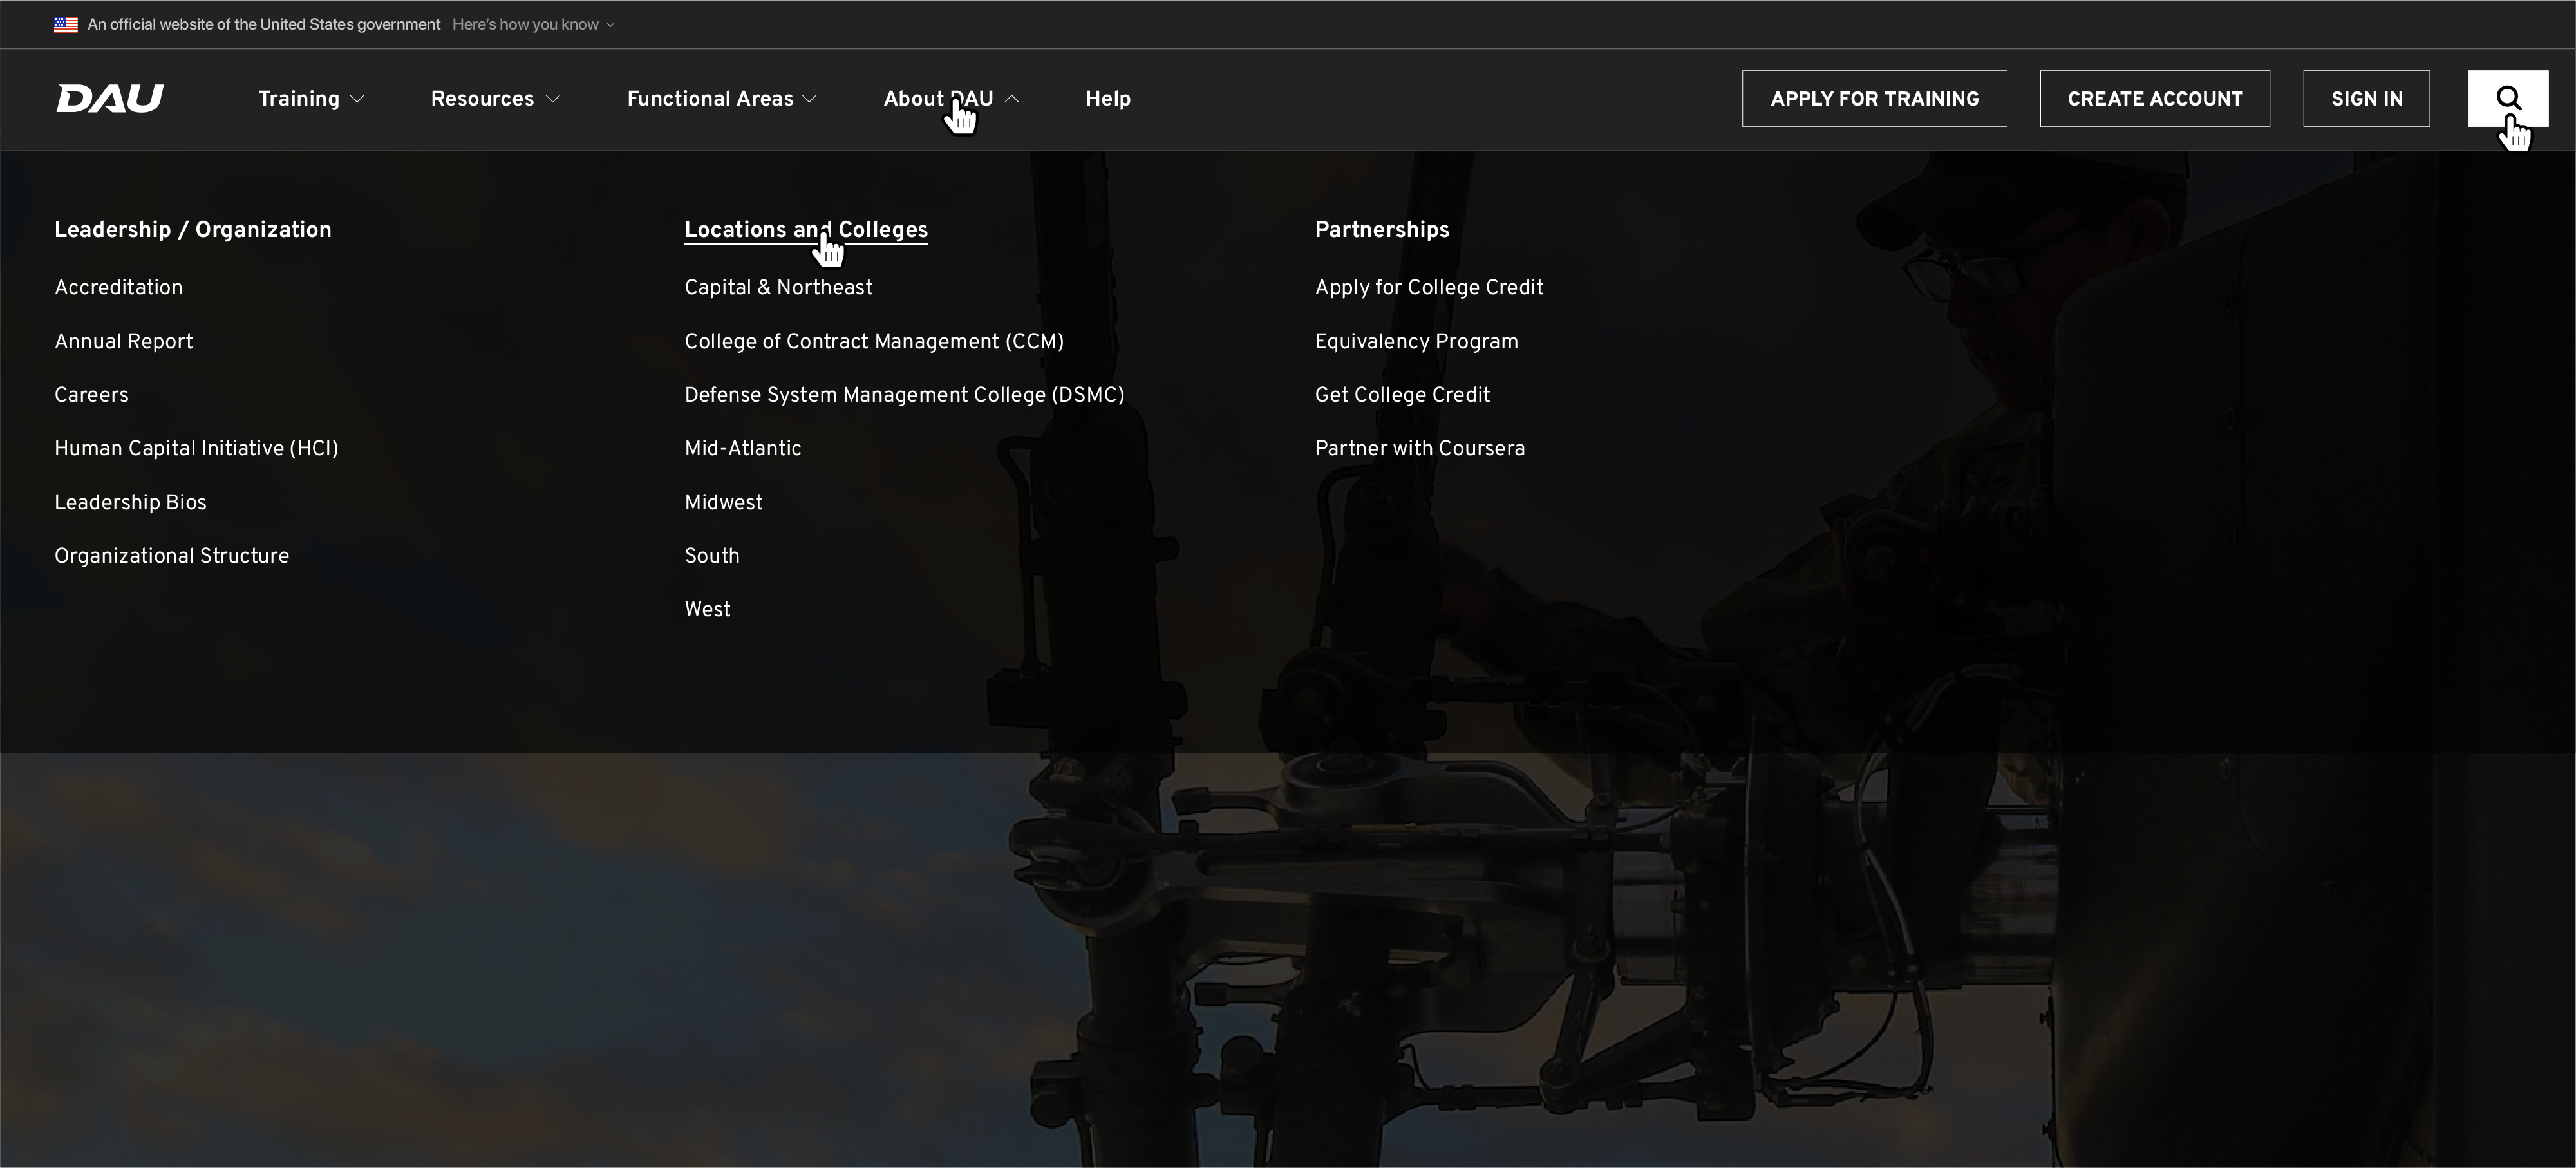
Task: Select Capital & Northeast location
Action: coord(779,287)
